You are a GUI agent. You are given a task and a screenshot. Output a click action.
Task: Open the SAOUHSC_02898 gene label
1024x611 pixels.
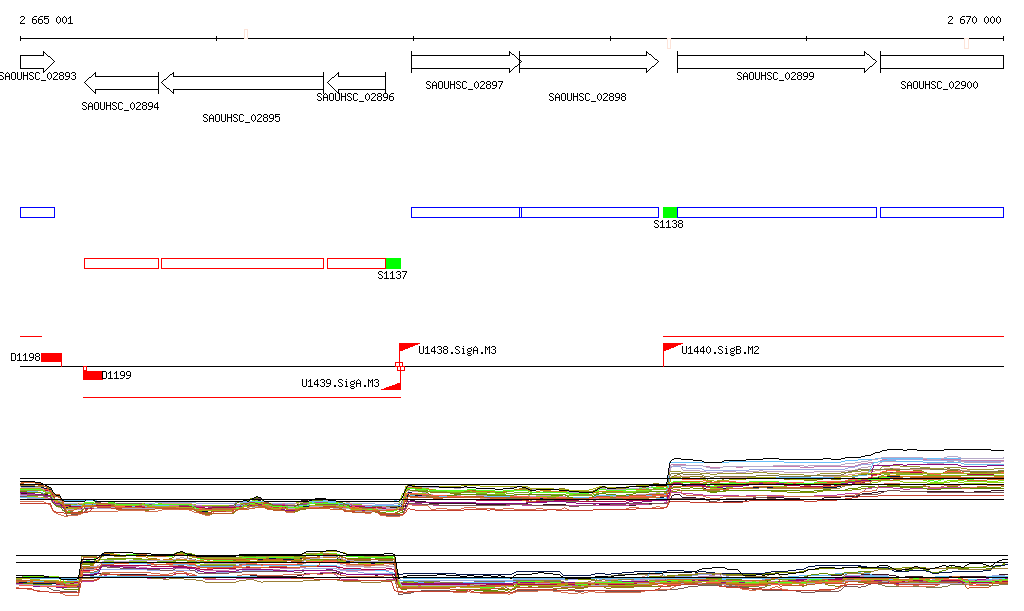587,98
